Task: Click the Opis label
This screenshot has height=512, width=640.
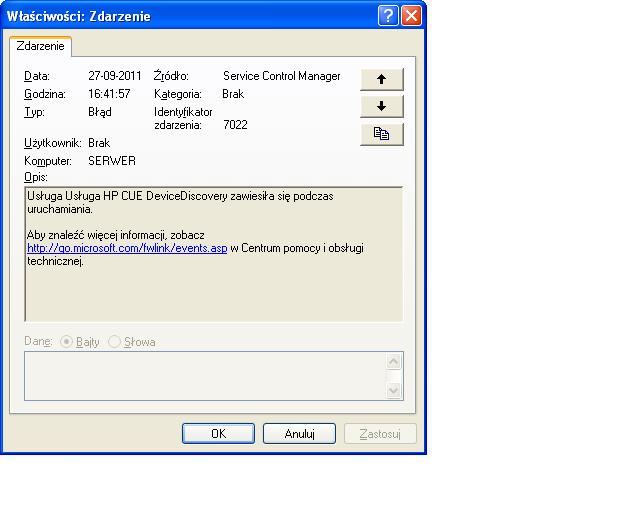Action: tap(36, 177)
